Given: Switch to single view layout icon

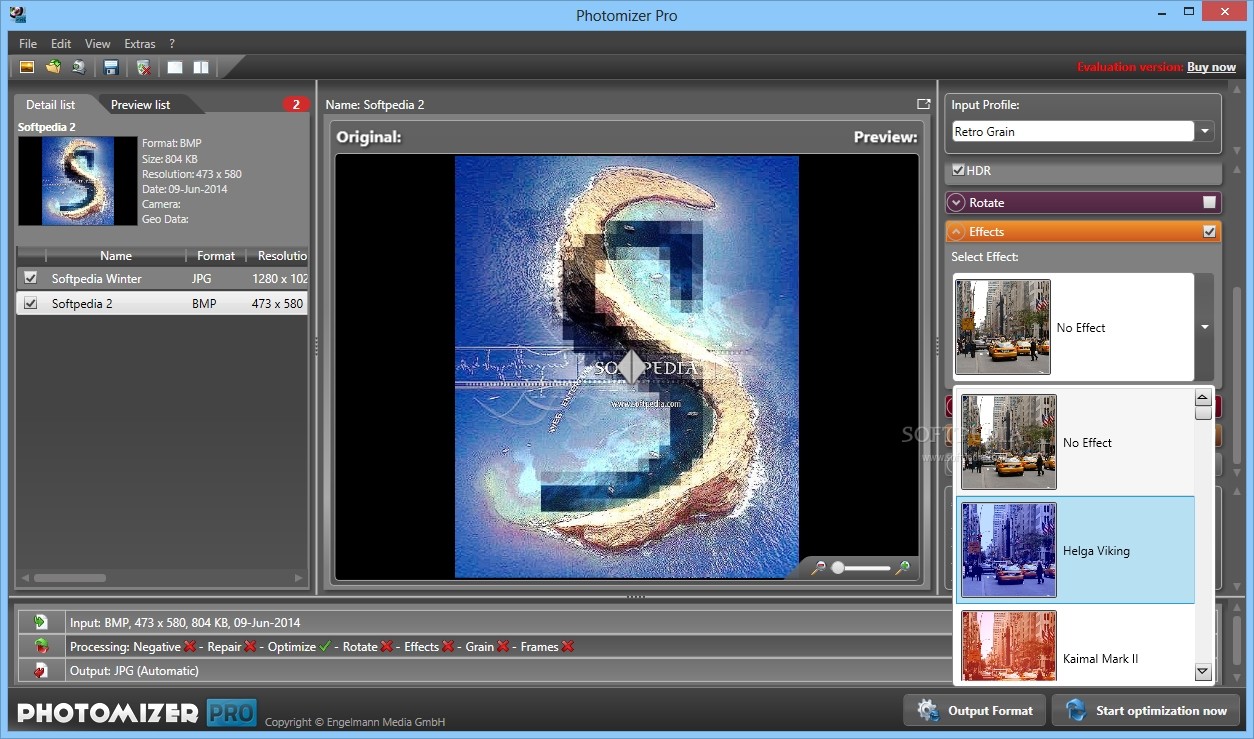Looking at the screenshot, I should point(175,67).
